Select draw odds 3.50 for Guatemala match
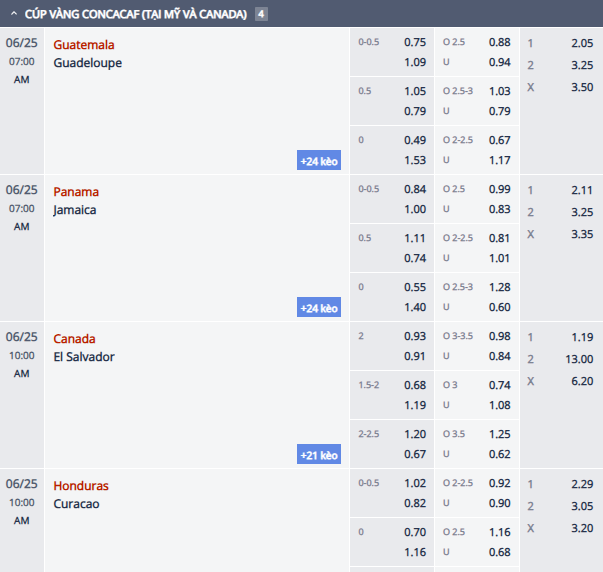Screen dimensions: 603x572 click(581, 87)
